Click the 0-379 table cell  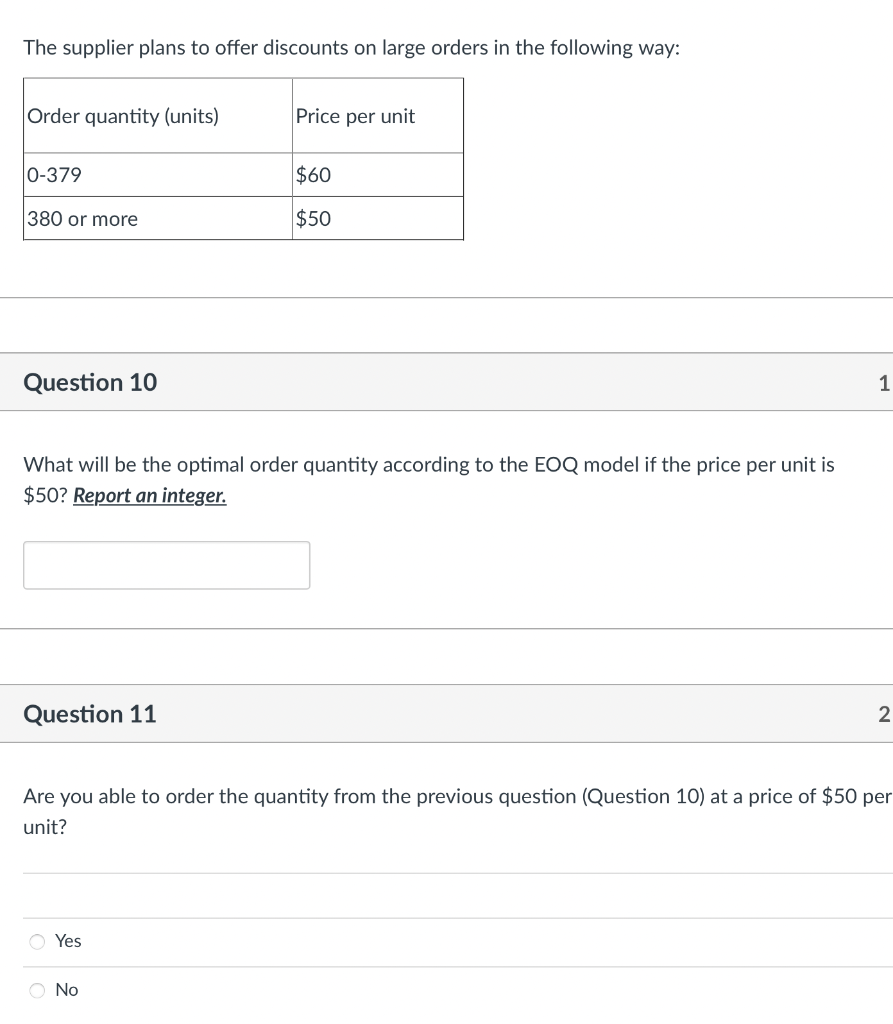pyautogui.click(x=55, y=175)
